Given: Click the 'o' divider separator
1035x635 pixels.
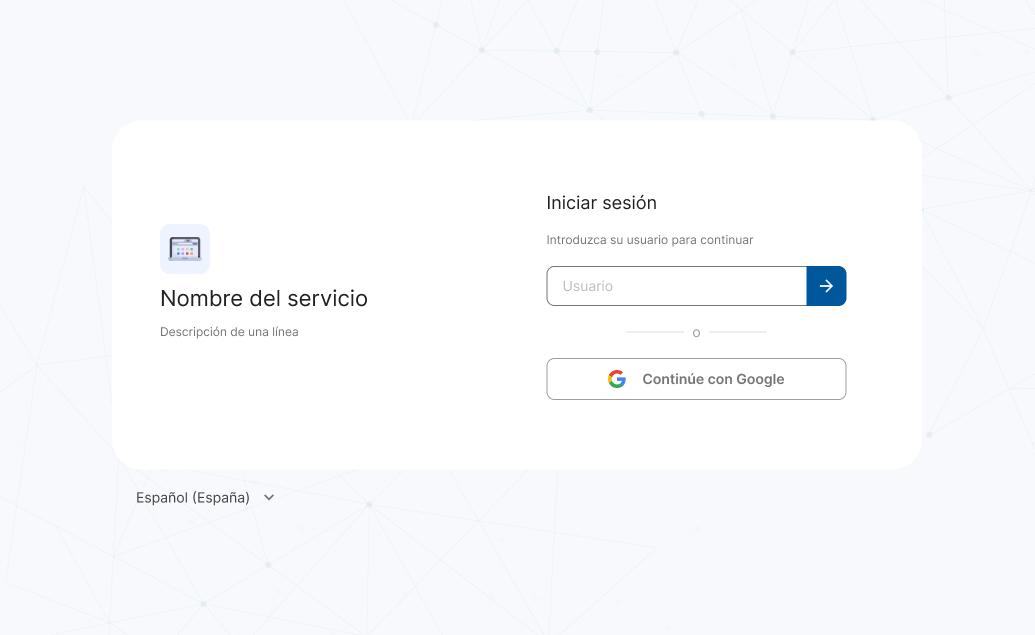Looking at the screenshot, I should pos(696,332).
